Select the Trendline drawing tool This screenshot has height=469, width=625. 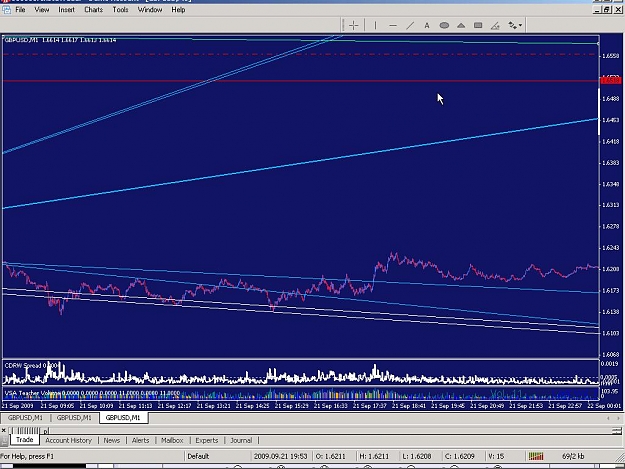click(410, 26)
